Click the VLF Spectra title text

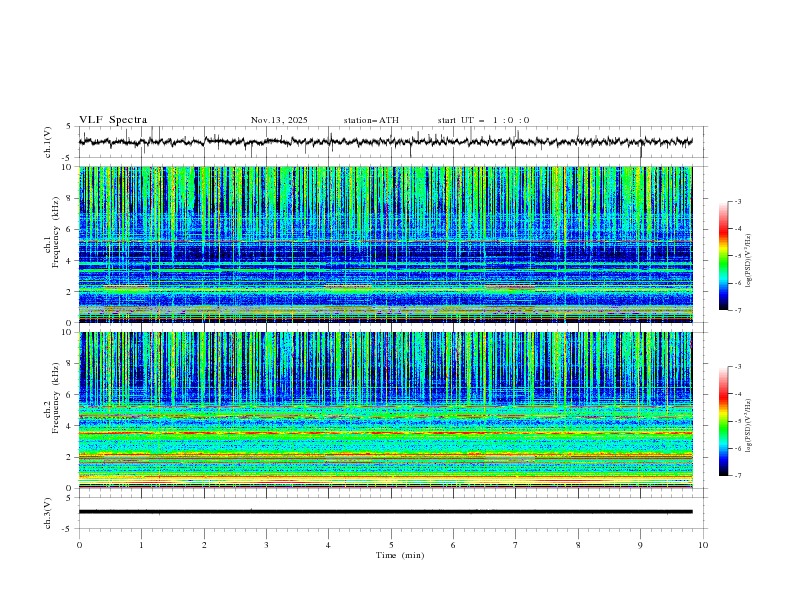113,120
